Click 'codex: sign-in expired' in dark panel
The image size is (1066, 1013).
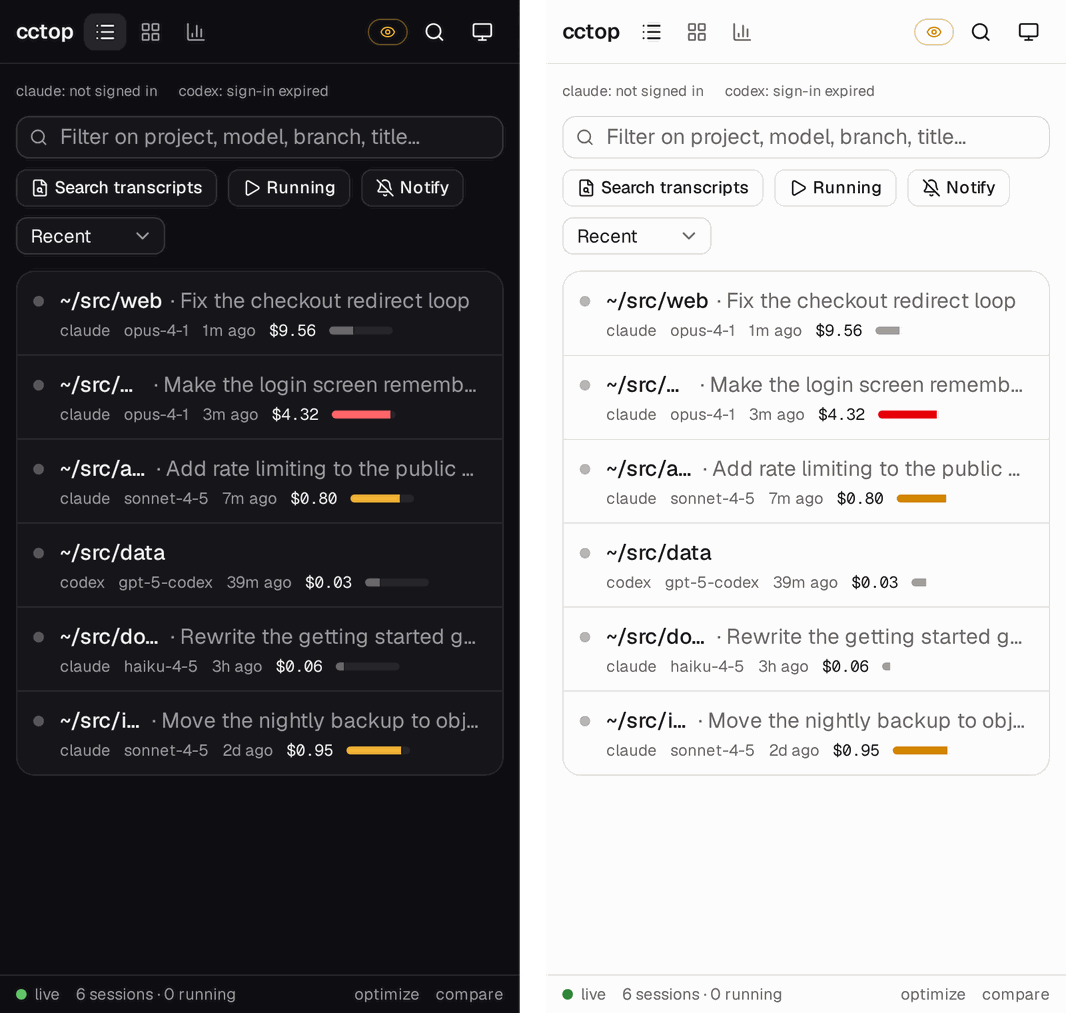253,91
